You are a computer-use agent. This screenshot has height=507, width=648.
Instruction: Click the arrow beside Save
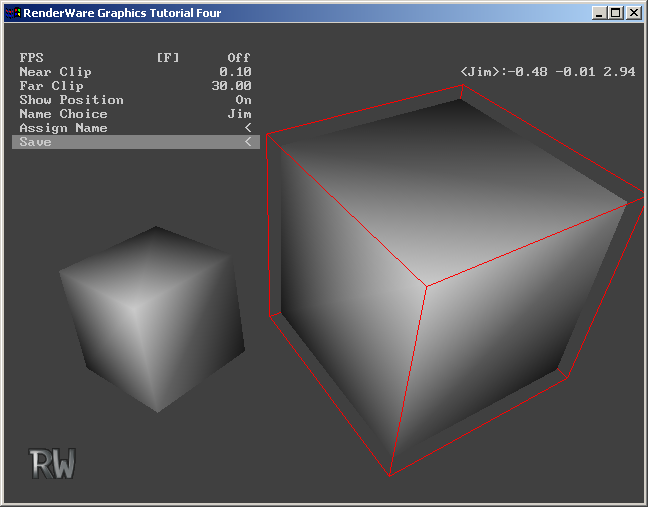point(248,142)
